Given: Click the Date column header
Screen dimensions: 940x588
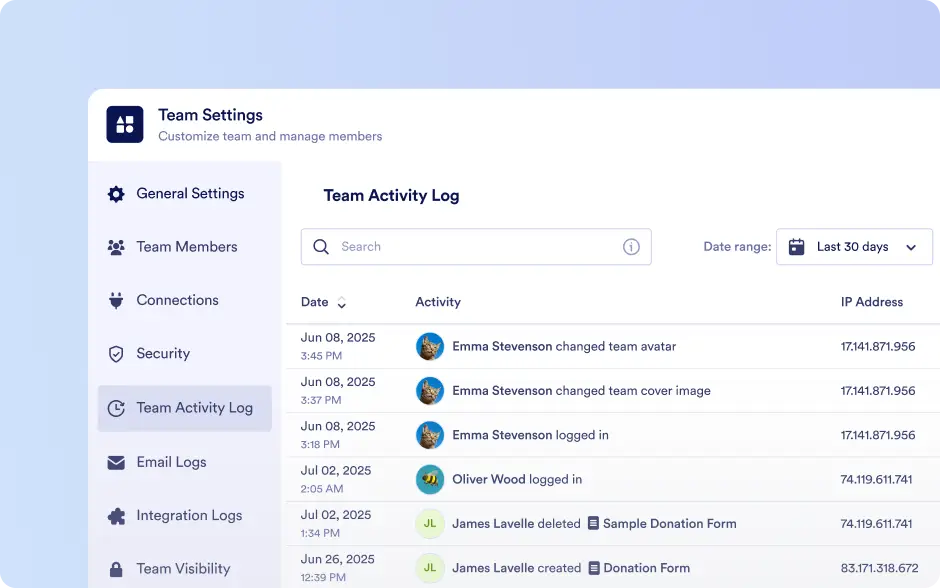Looking at the screenshot, I should 315,302.
